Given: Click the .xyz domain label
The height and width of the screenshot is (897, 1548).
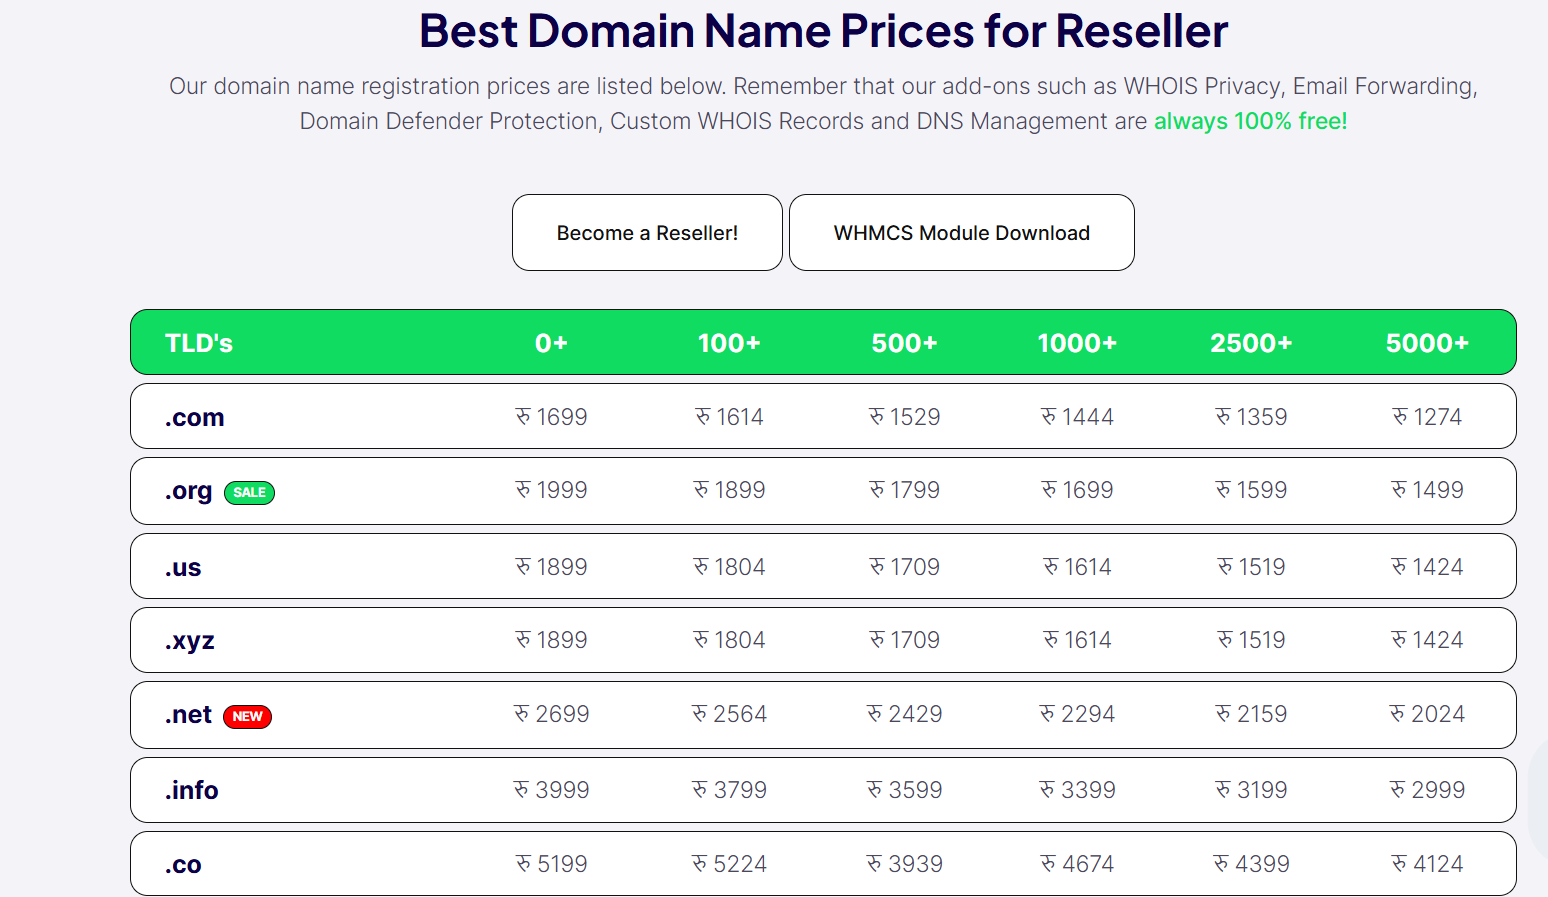Looking at the screenshot, I should click(190, 641).
